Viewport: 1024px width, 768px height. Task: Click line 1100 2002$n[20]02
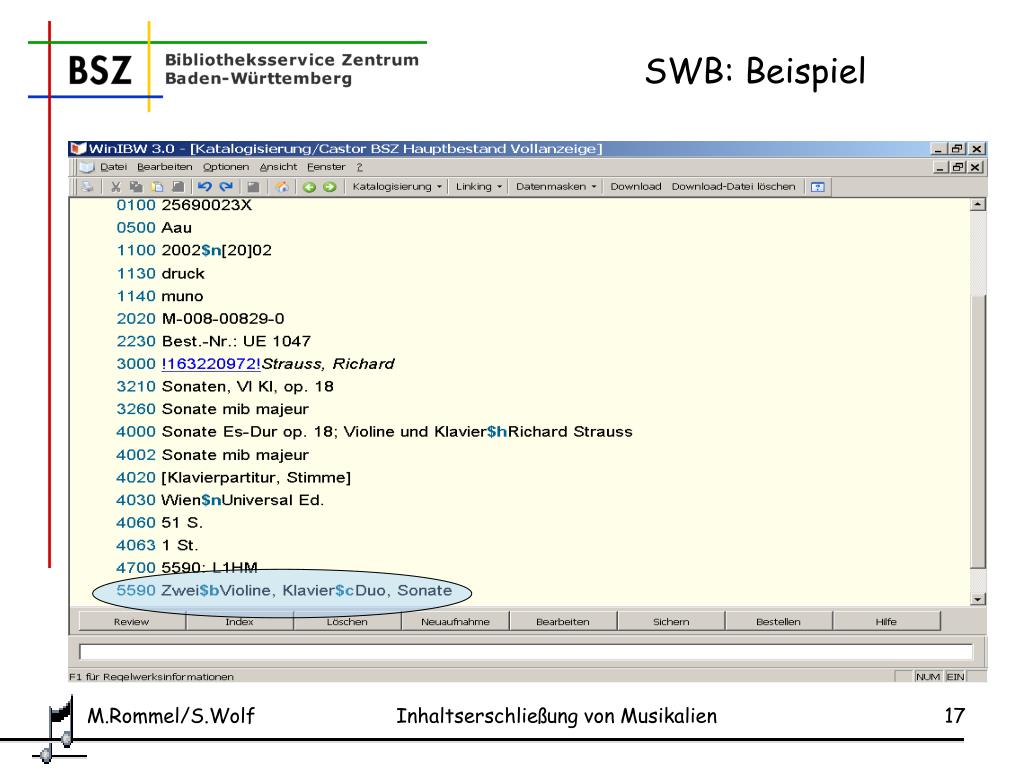194,250
